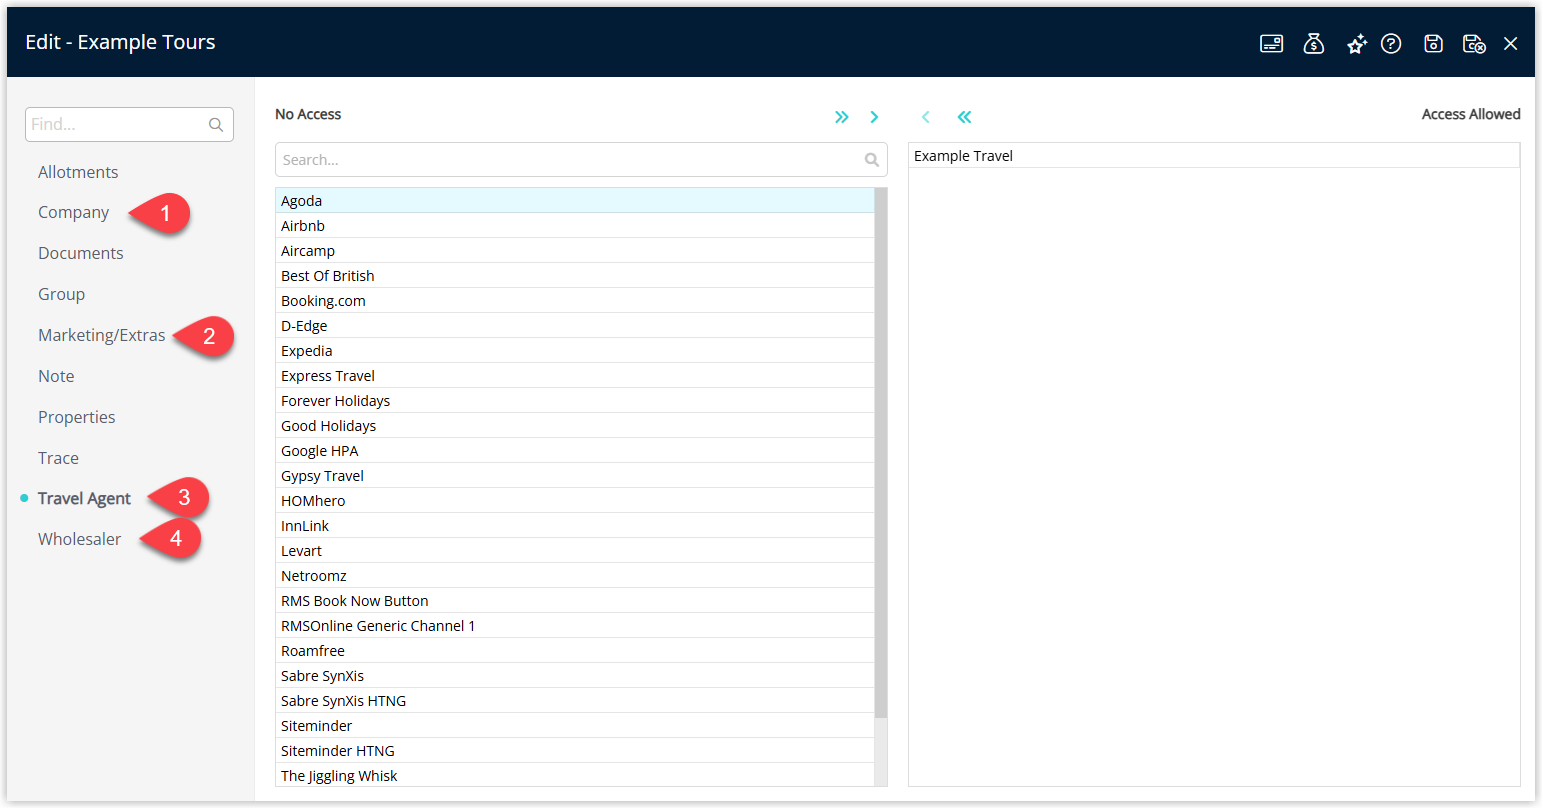Remove the selected entry with single left arrow
Viewport: 1543px width, 809px height.
click(x=926, y=117)
